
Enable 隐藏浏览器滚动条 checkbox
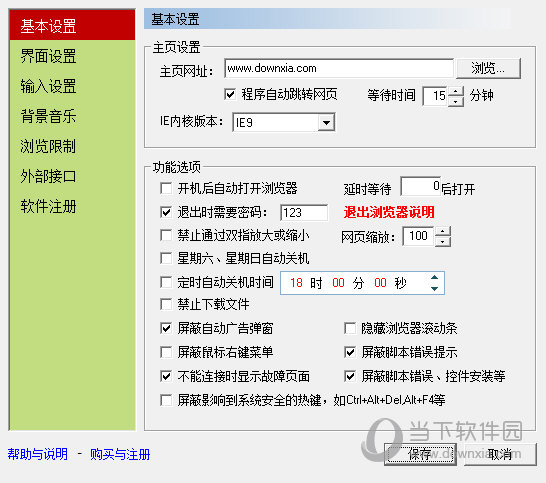click(350, 328)
